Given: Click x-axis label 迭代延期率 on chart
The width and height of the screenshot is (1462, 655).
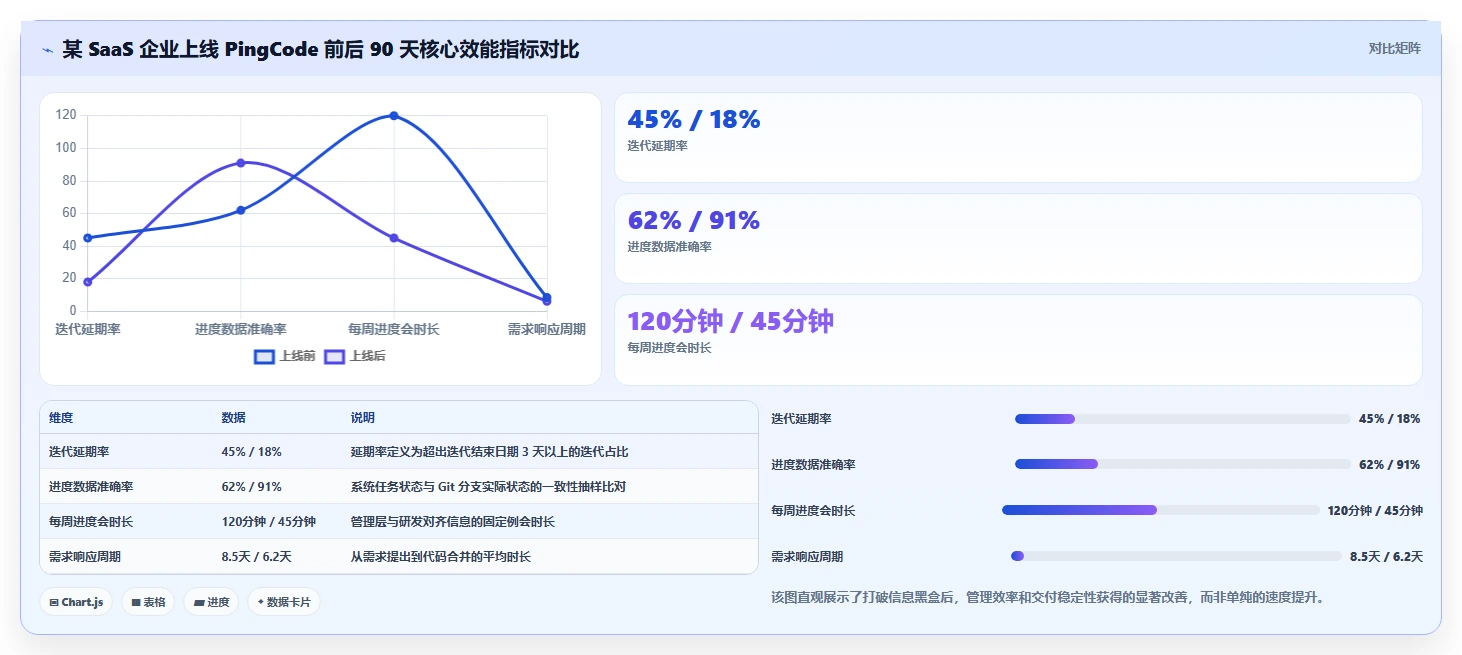Looking at the screenshot, I should tap(88, 329).
